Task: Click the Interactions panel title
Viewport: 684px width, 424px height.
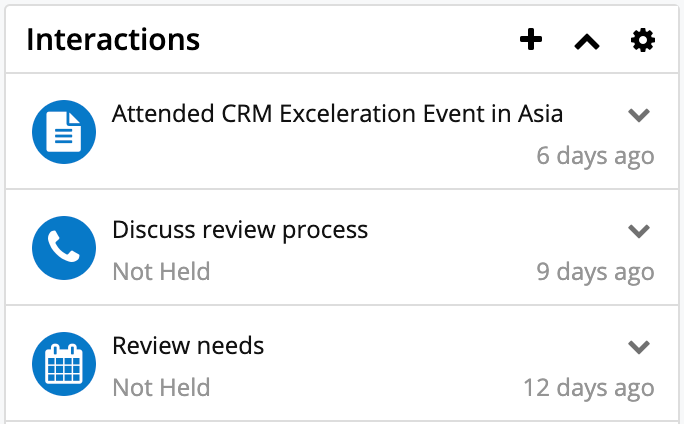Action: point(113,40)
